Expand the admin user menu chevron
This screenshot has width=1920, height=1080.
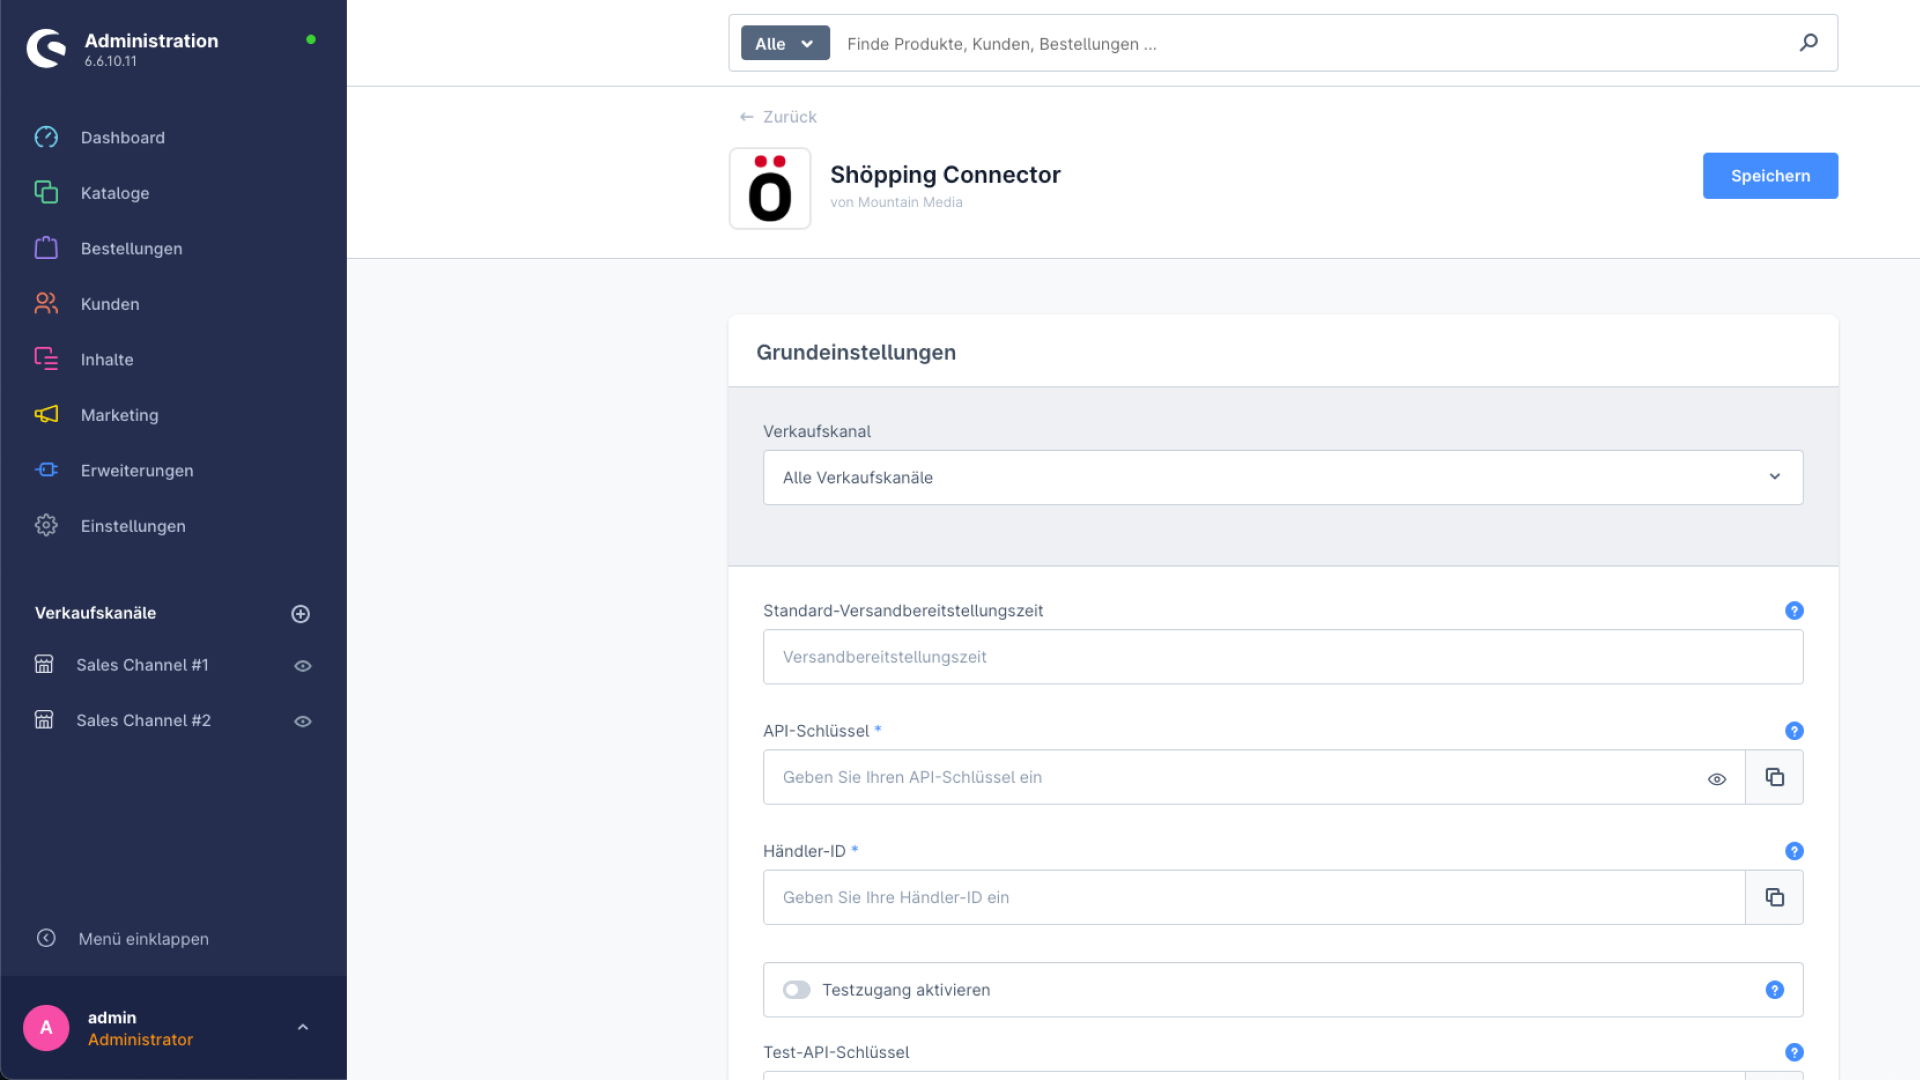pos(302,1027)
